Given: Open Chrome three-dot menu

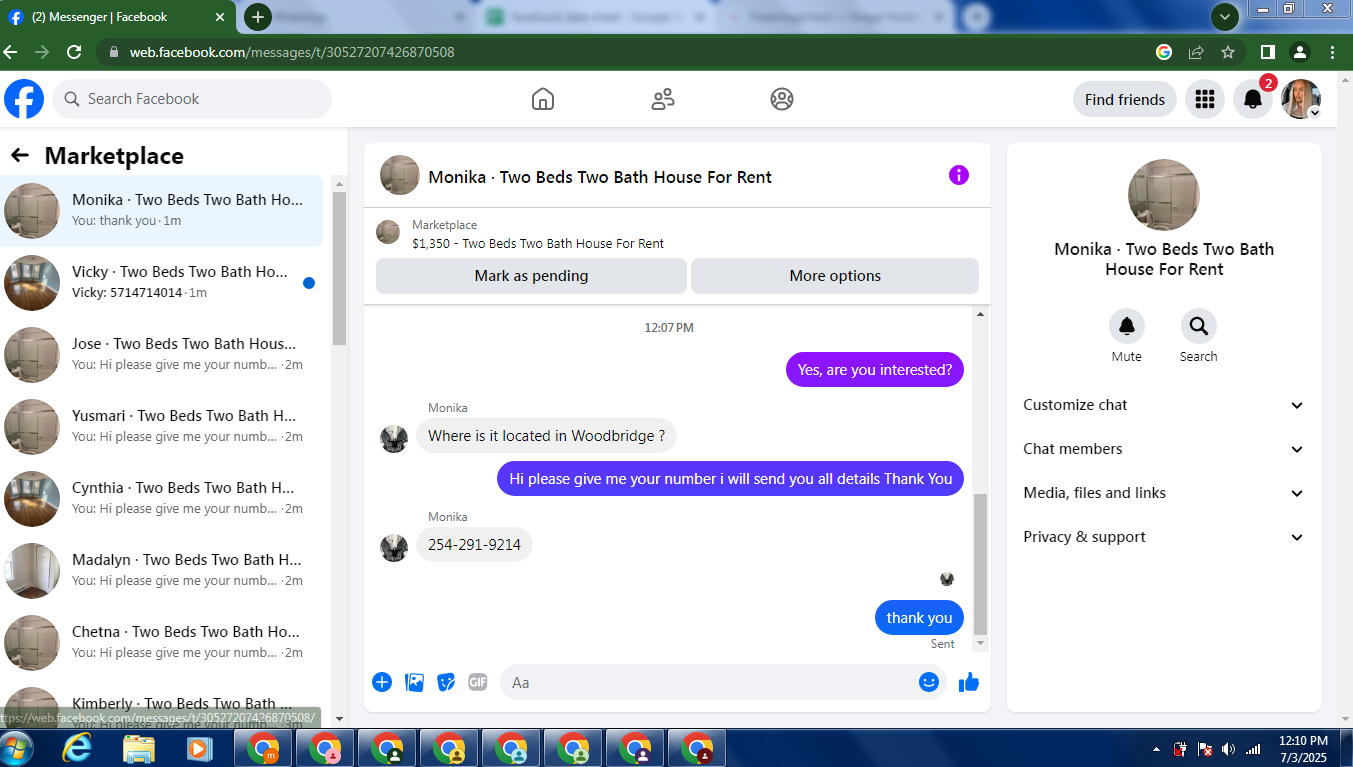Looking at the screenshot, I should [x=1333, y=52].
